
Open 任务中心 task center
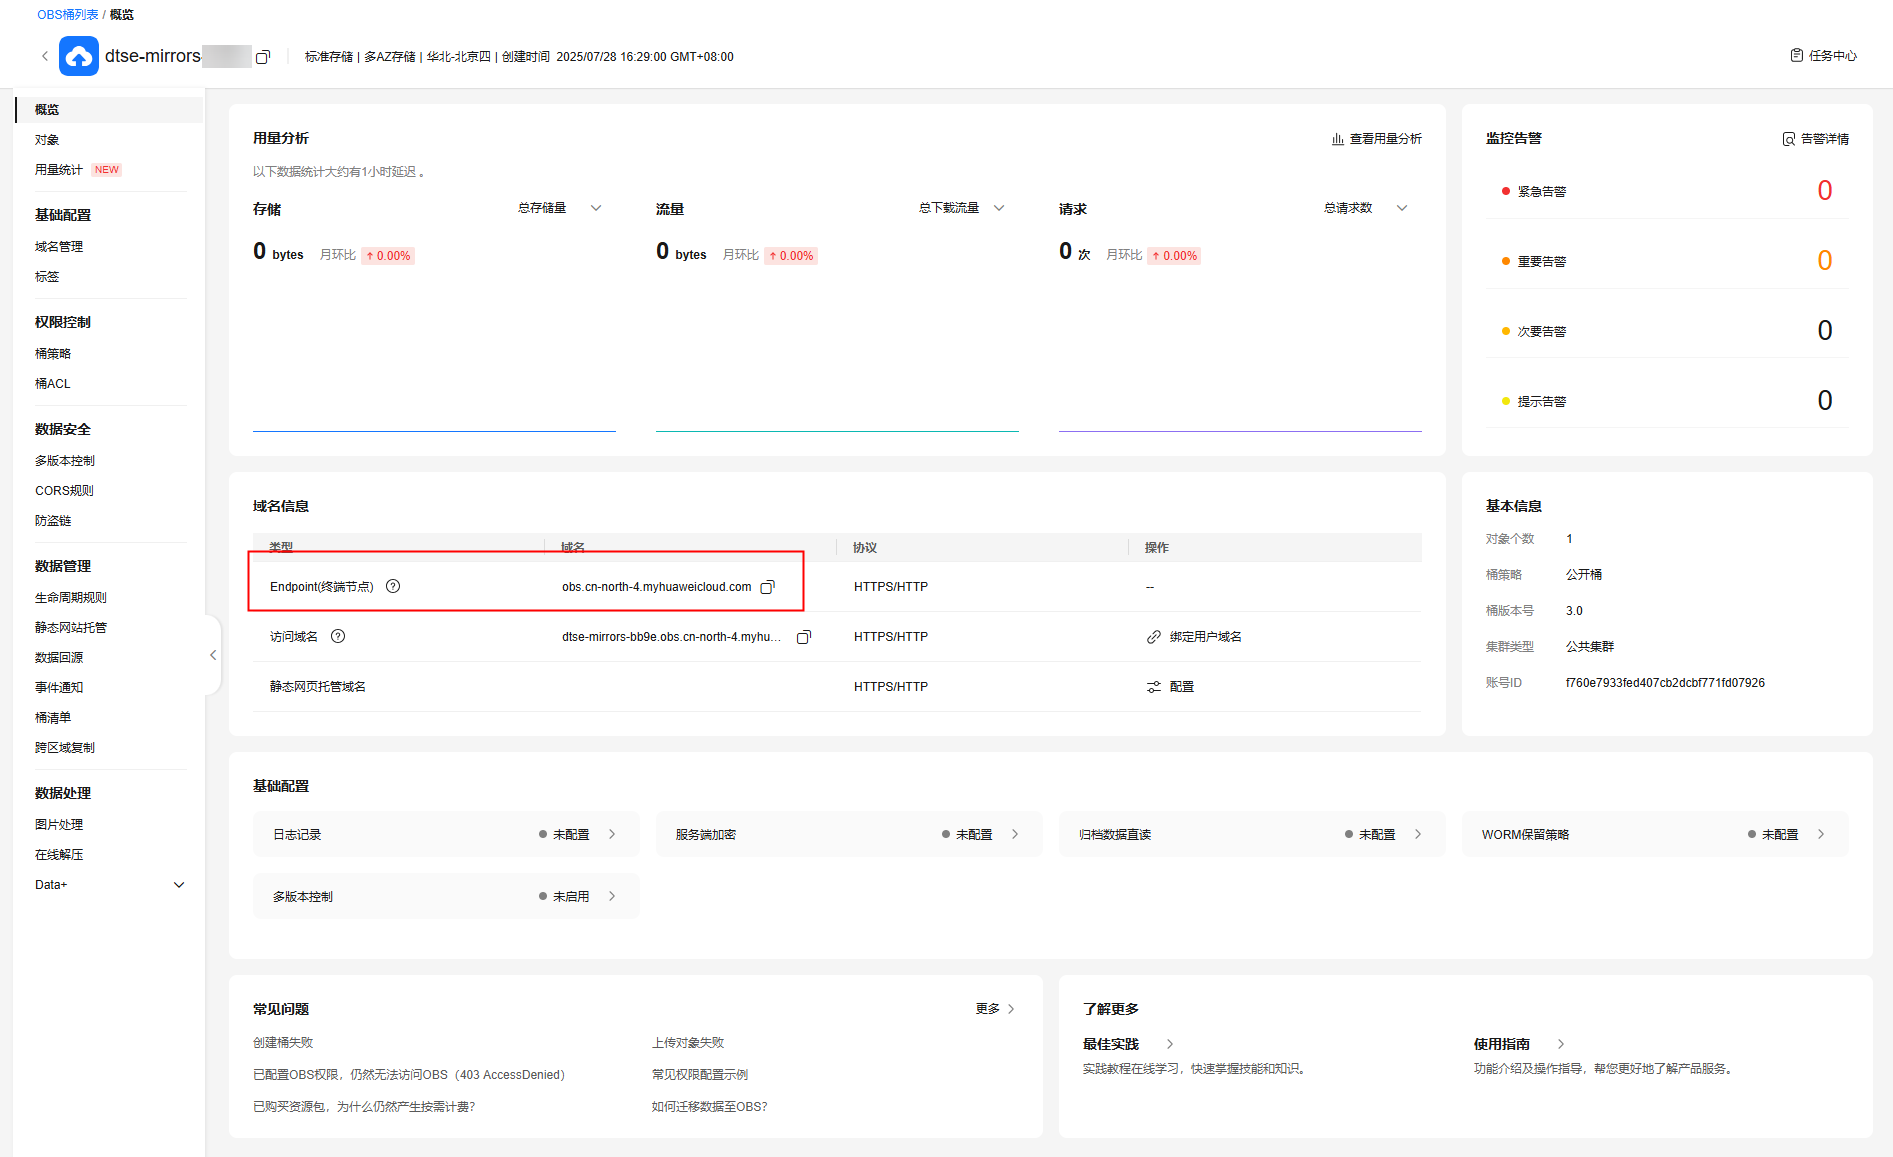[1823, 56]
